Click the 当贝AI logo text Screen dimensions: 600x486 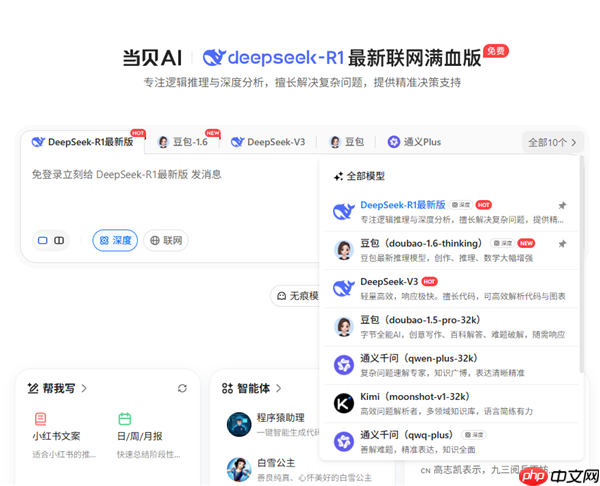click(x=152, y=58)
